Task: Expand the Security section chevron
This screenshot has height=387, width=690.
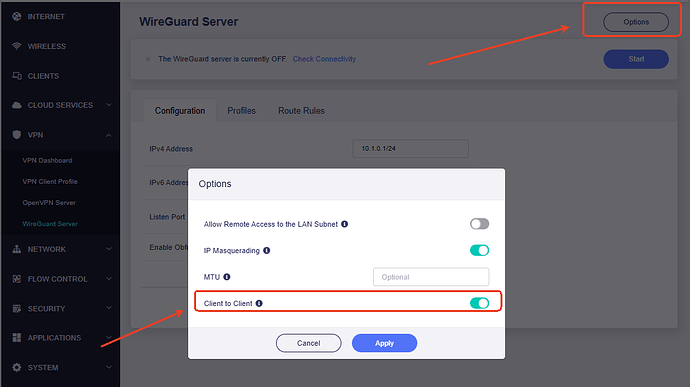Action: 109,308
